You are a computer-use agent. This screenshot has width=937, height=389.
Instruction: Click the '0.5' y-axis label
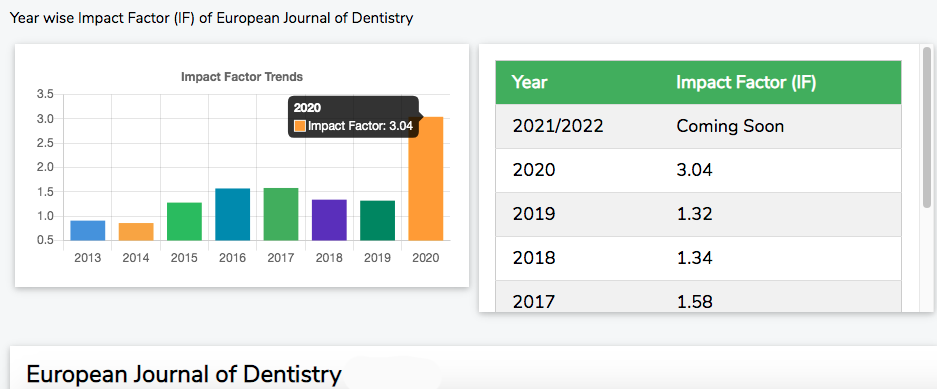pos(45,240)
